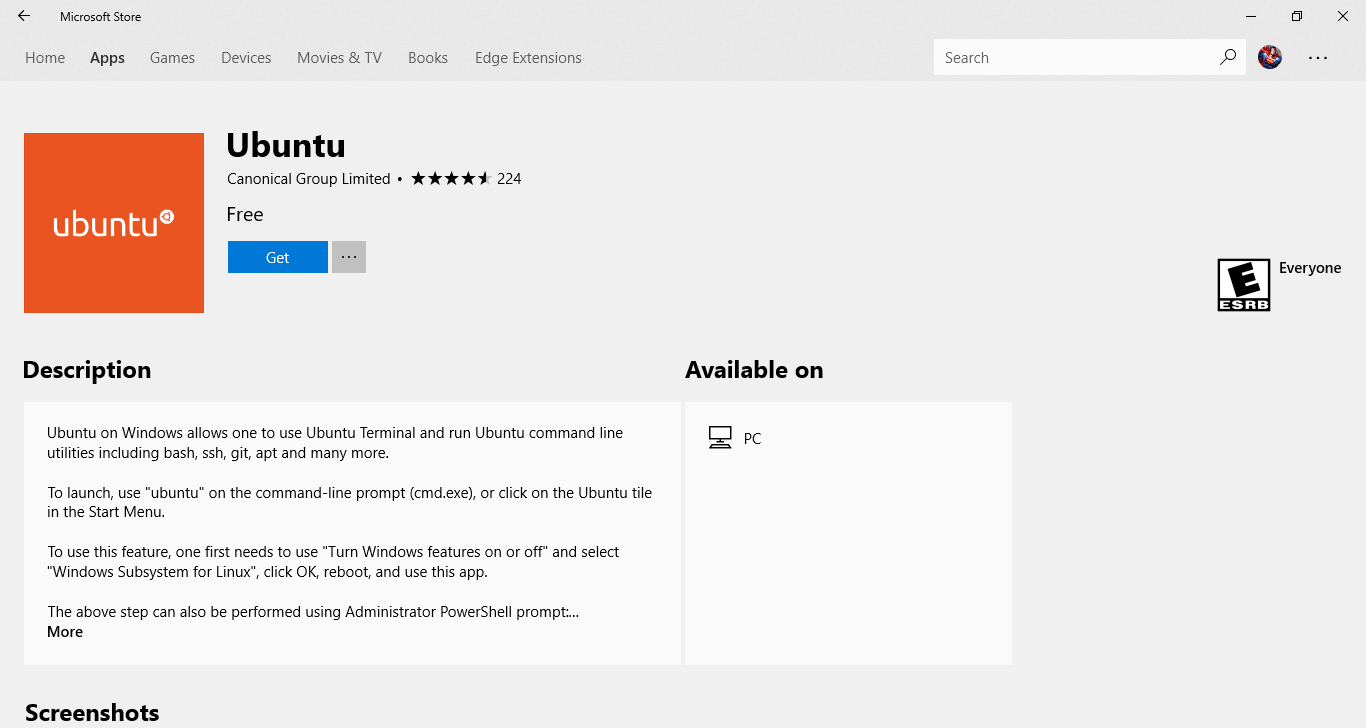Click the search magnifier icon
Image resolution: width=1366 pixels, height=728 pixels.
[1227, 57]
